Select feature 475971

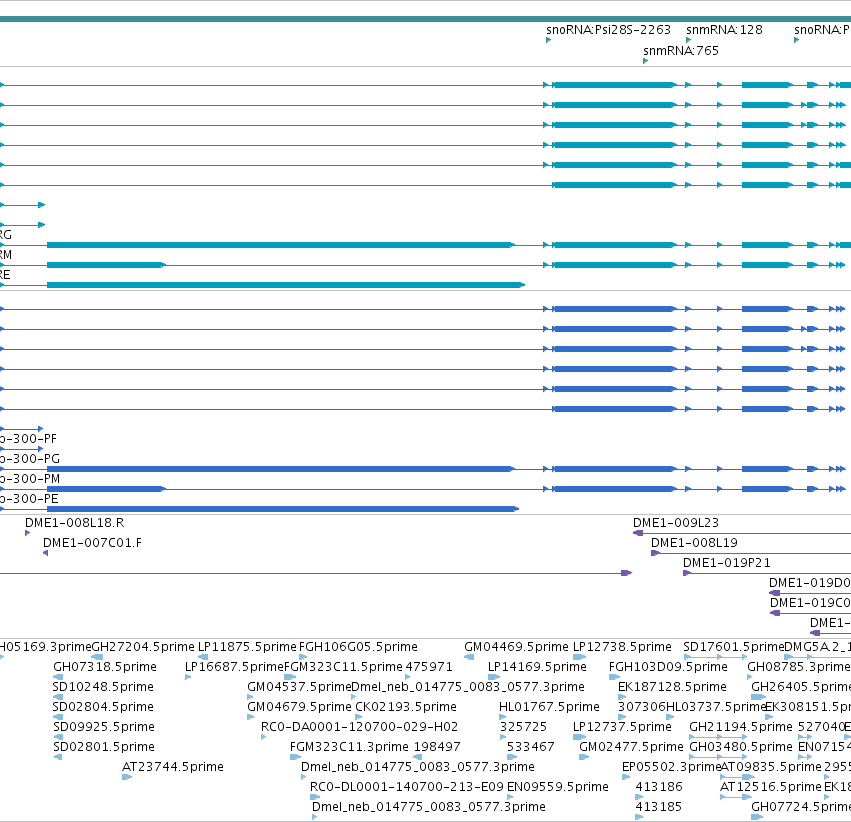click(x=429, y=667)
